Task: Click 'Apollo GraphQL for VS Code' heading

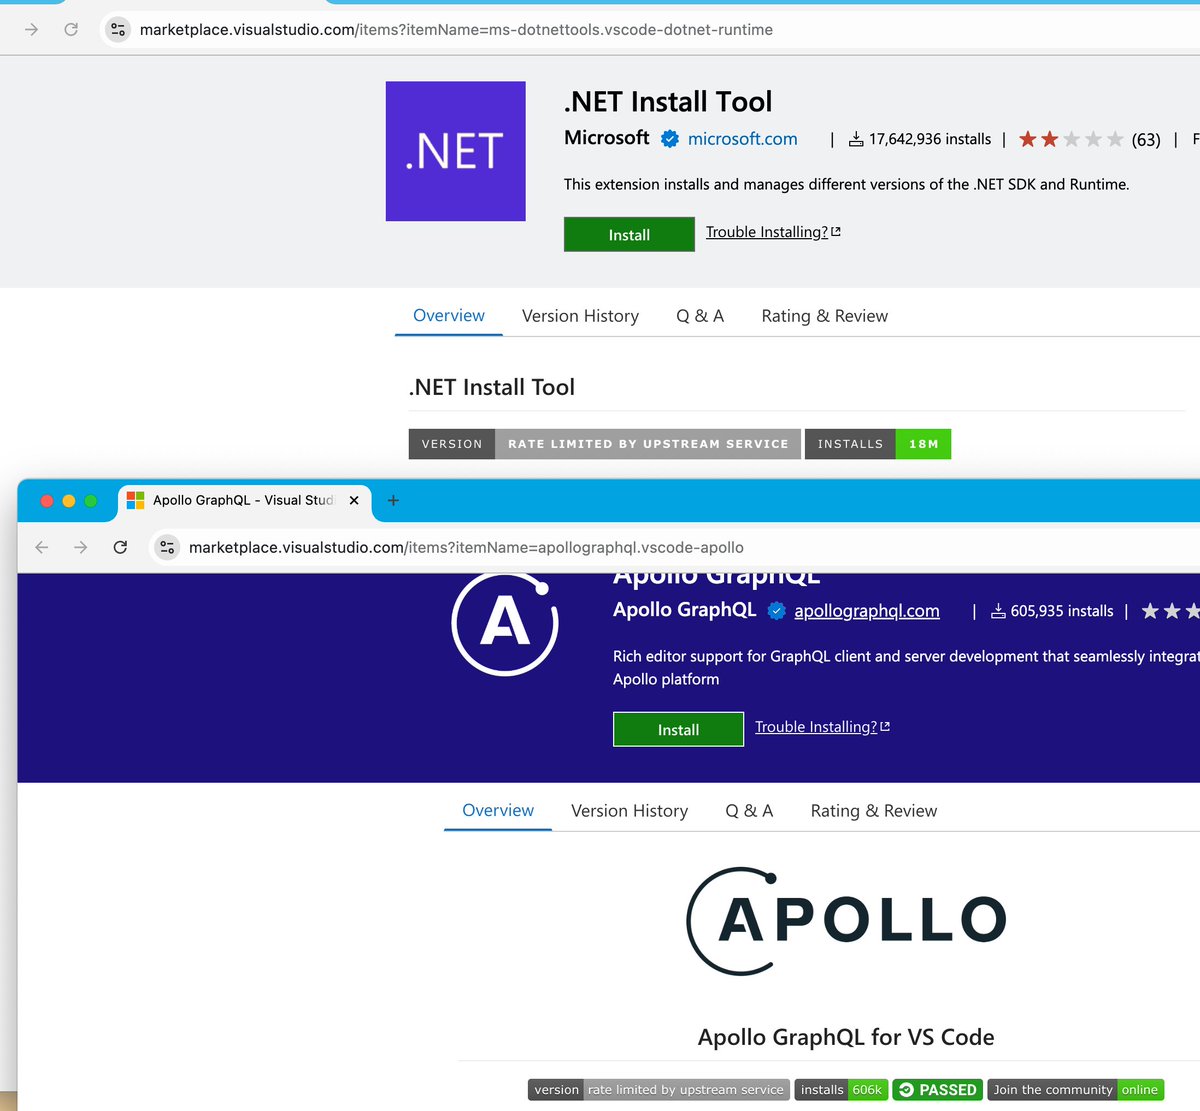Action: 846,1037
